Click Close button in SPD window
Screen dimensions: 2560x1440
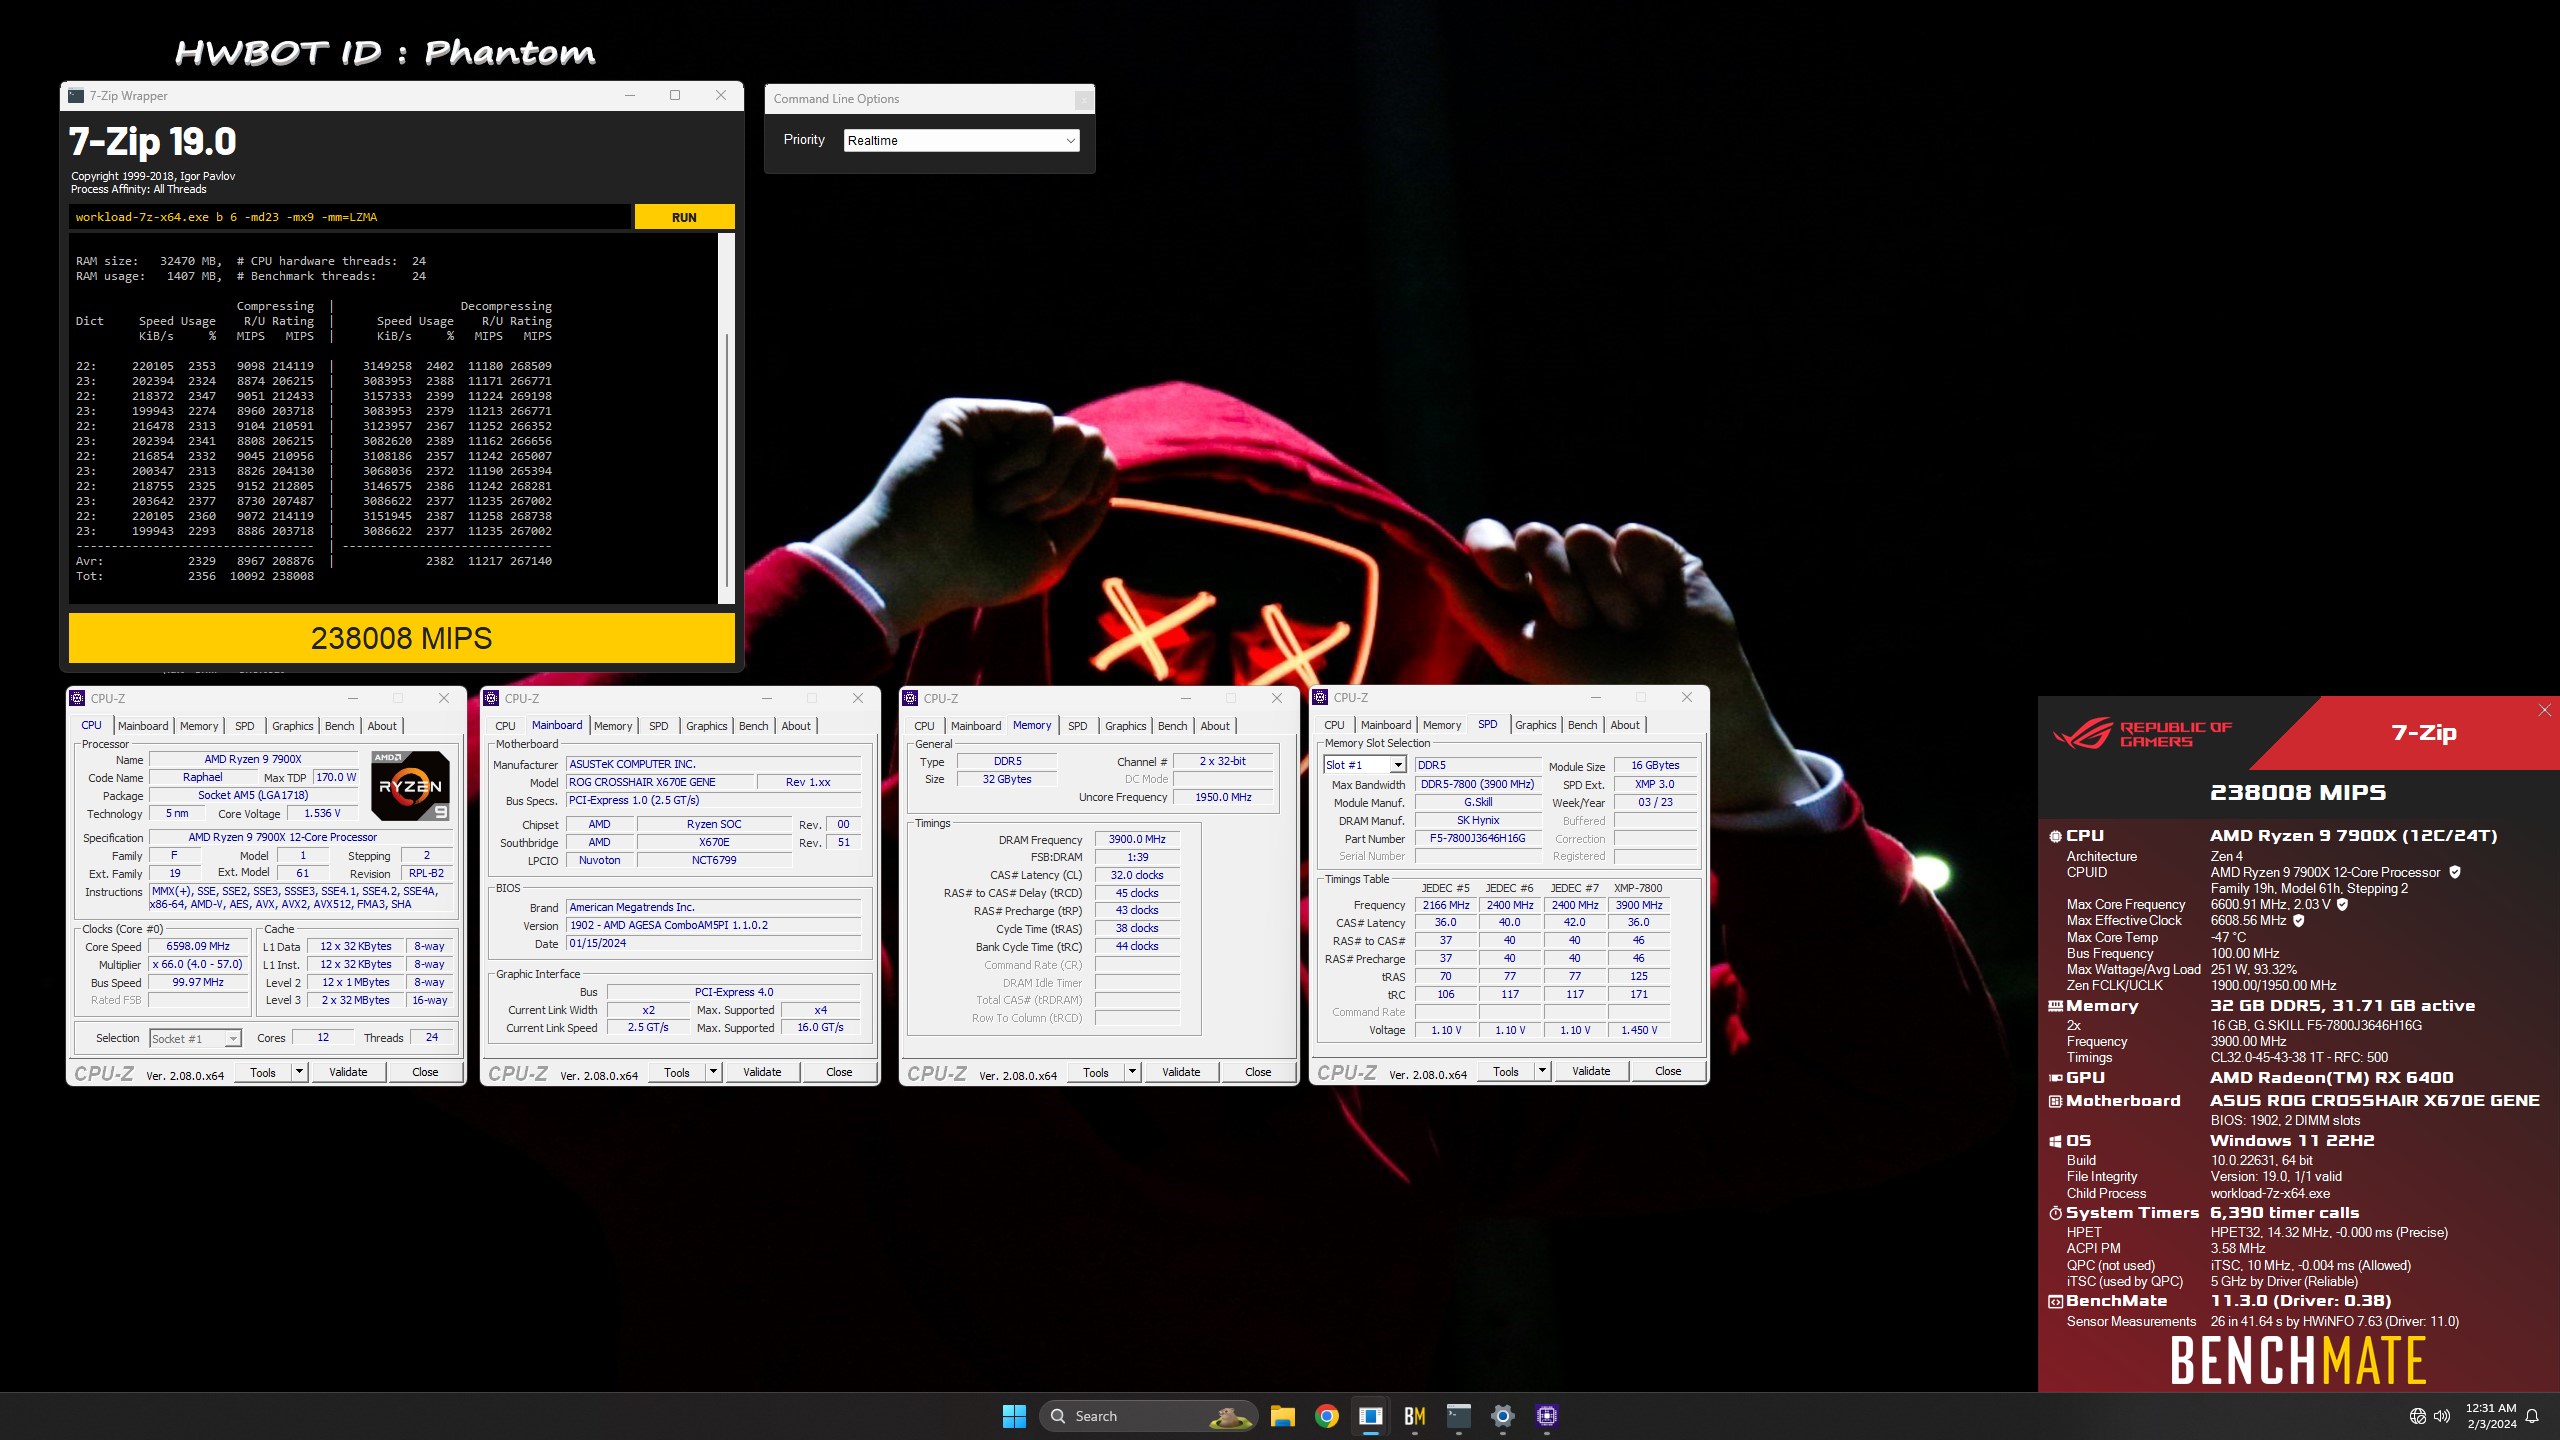(x=1668, y=1071)
